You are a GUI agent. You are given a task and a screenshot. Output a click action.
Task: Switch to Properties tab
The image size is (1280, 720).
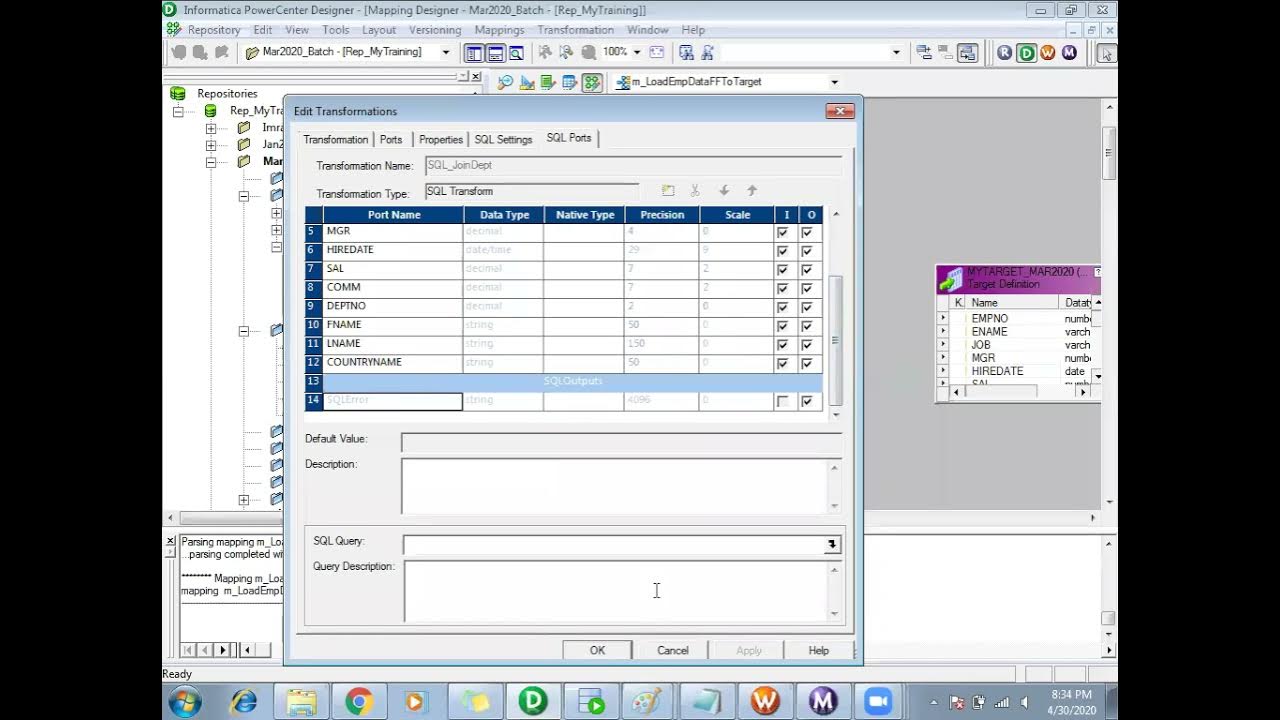pyautogui.click(x=441, y=140)
